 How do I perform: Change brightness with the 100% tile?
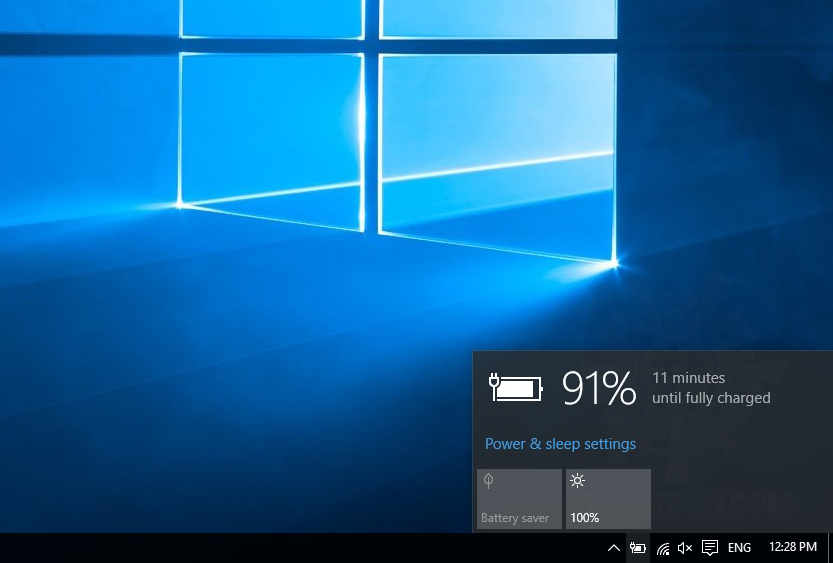[608, 499]
